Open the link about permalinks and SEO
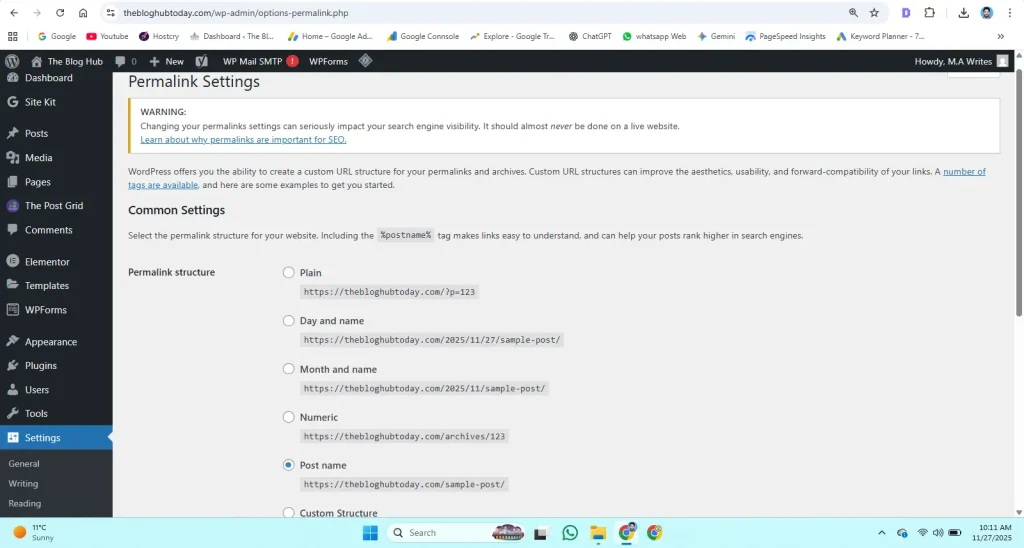1024x548 pixels. click(243, 140)
